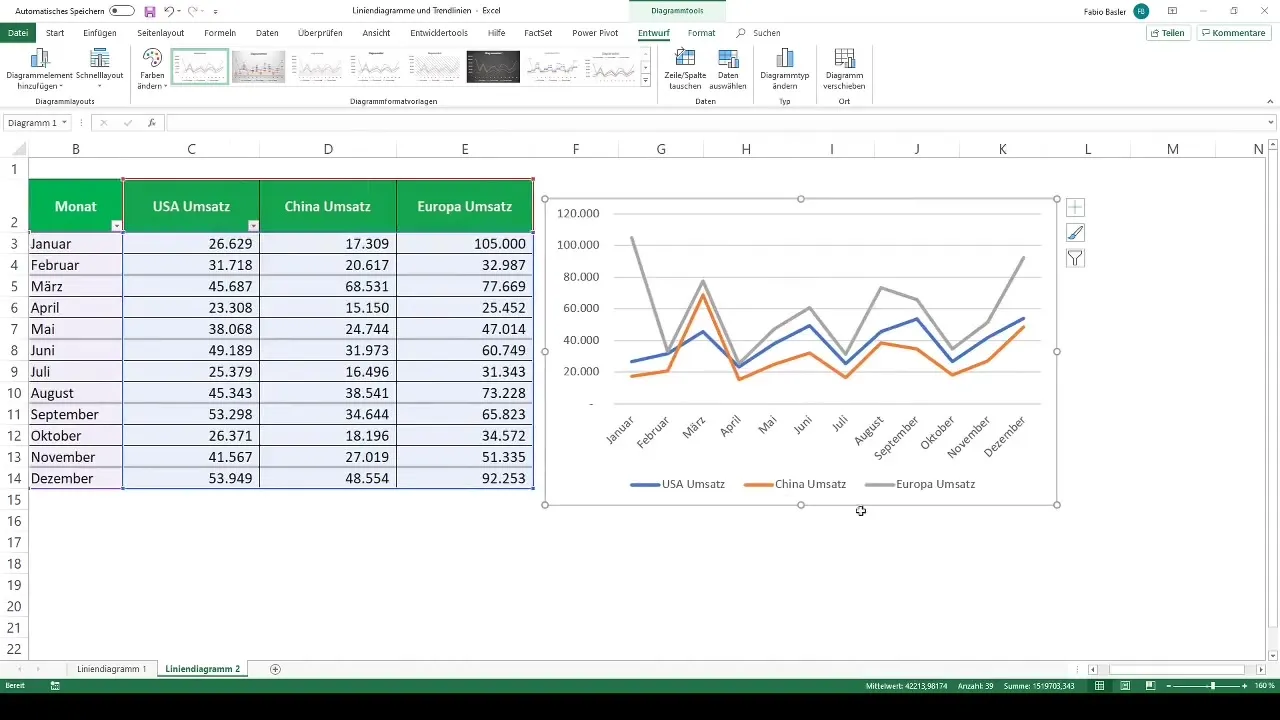Open Diagrammelement hinzufügen dropdown
The height and width of the screenshot is (720, 1280).
pos(40,69)
